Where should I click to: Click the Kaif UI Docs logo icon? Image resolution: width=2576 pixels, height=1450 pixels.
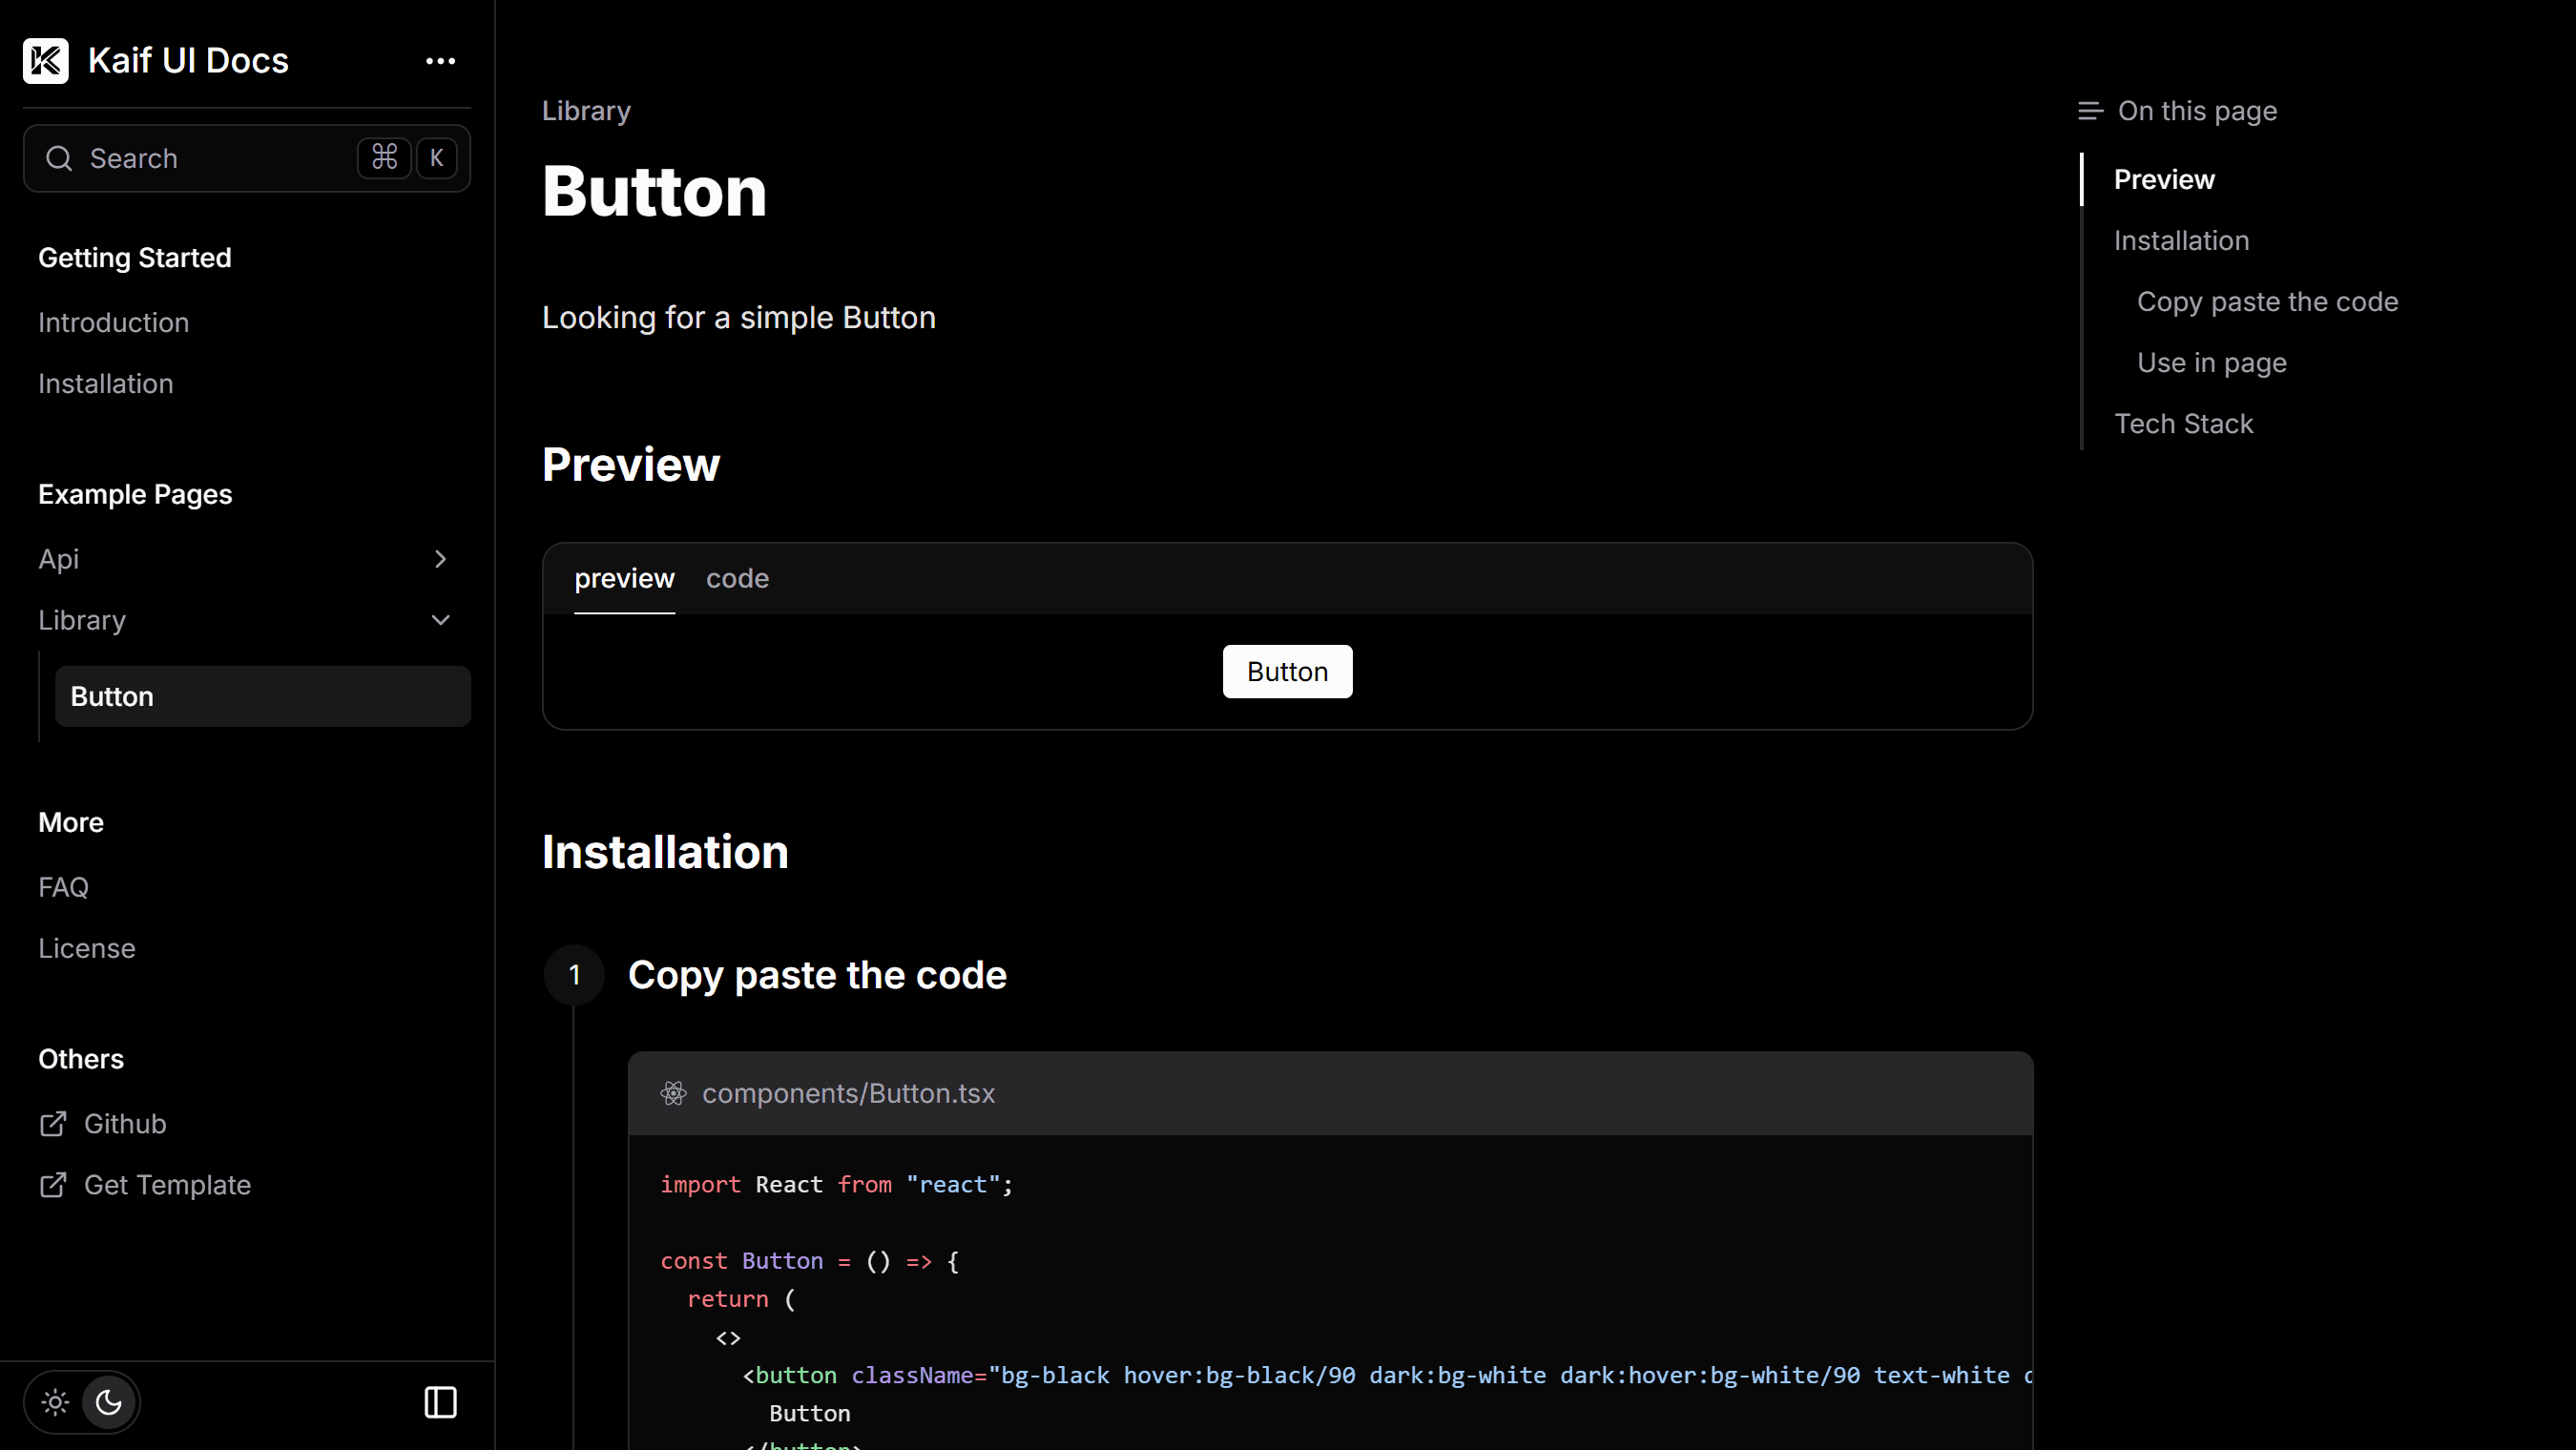coord(44,60)
